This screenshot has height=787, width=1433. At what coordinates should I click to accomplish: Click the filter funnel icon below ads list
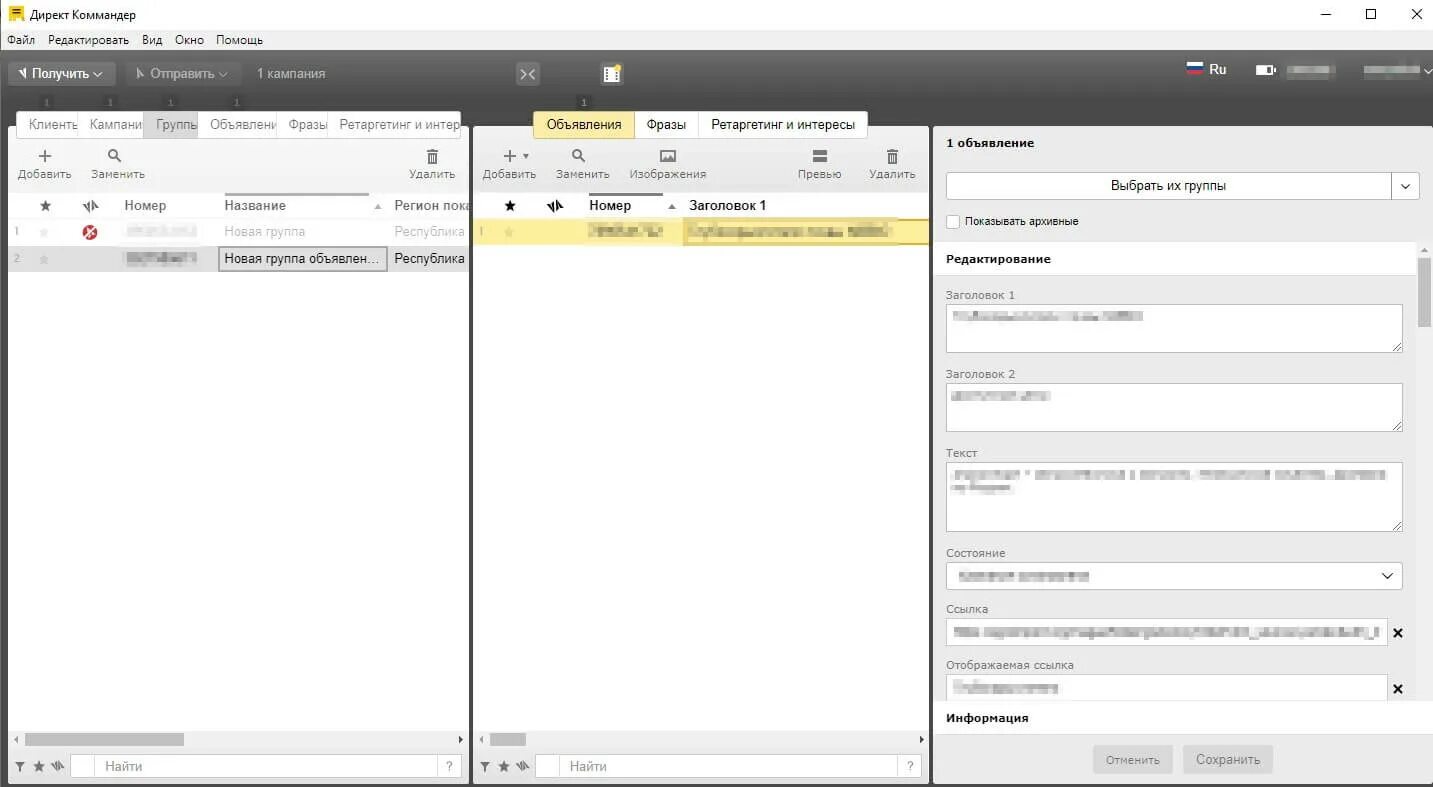point(485,767)
